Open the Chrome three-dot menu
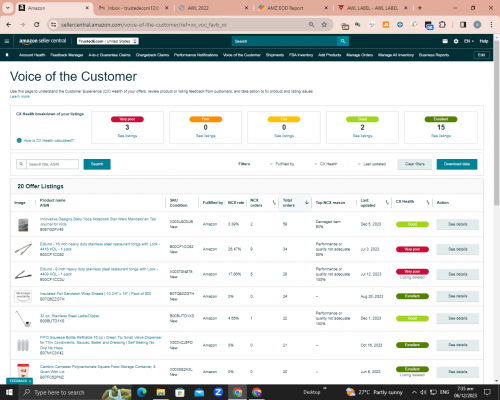The width and height of the screenshot is (500, 400). point(491,25)
